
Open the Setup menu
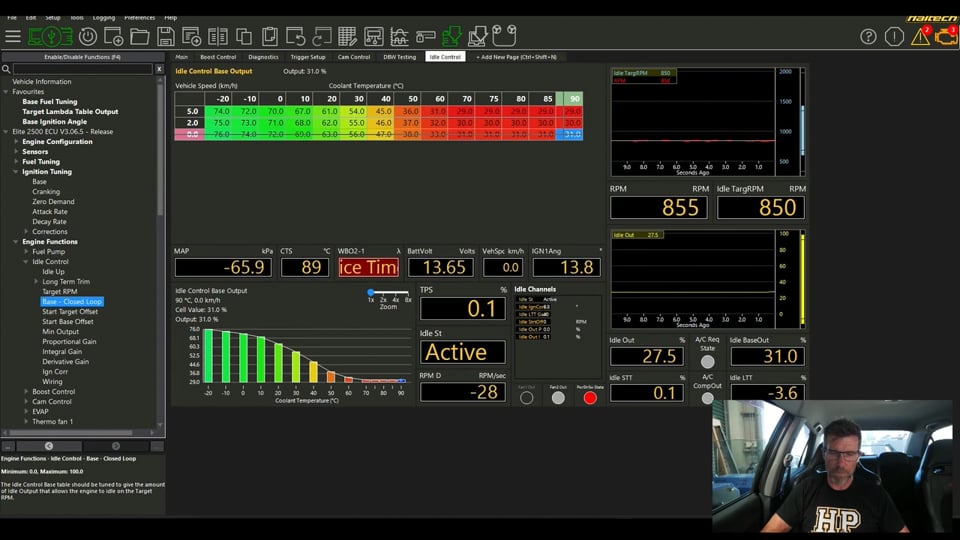pyautogui.click(x=53, y=18)
